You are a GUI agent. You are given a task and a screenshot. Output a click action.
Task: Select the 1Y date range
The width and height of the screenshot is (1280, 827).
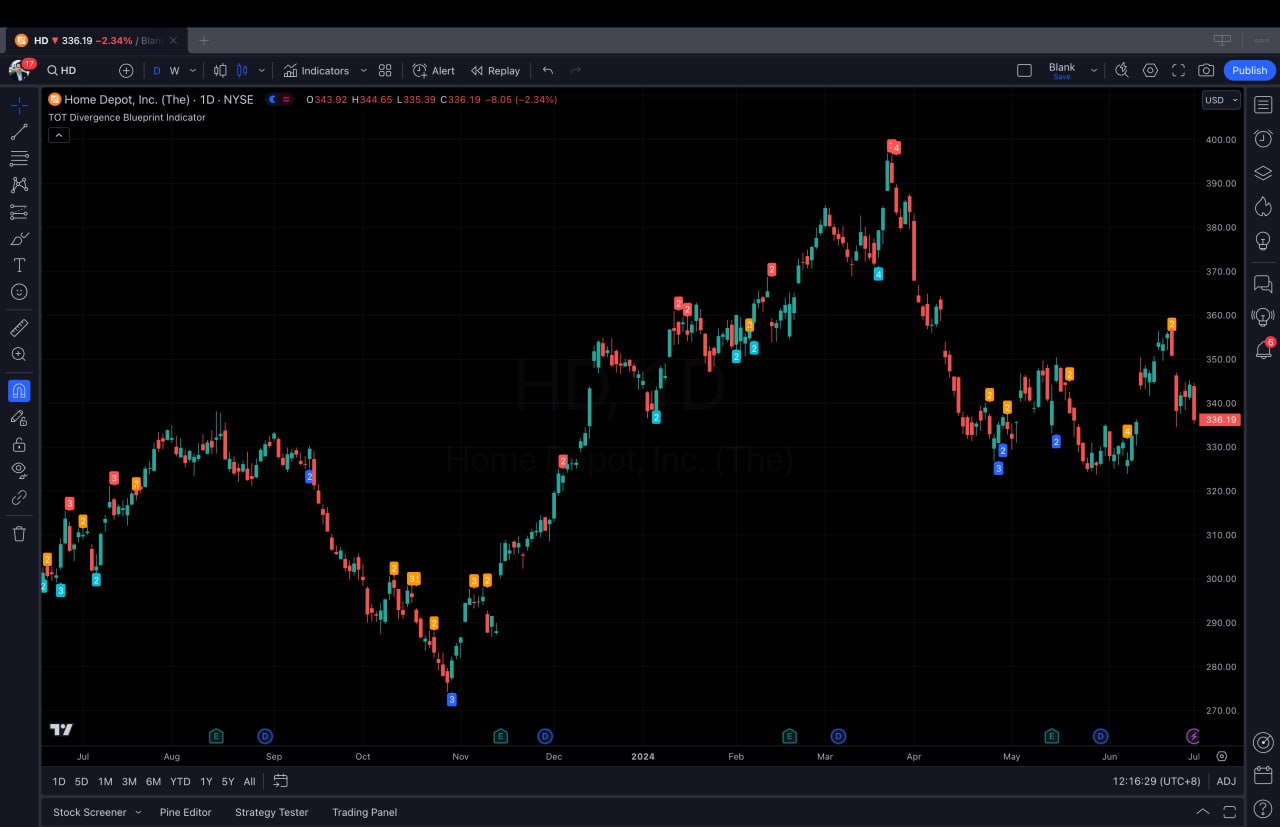tap(206, 781)
